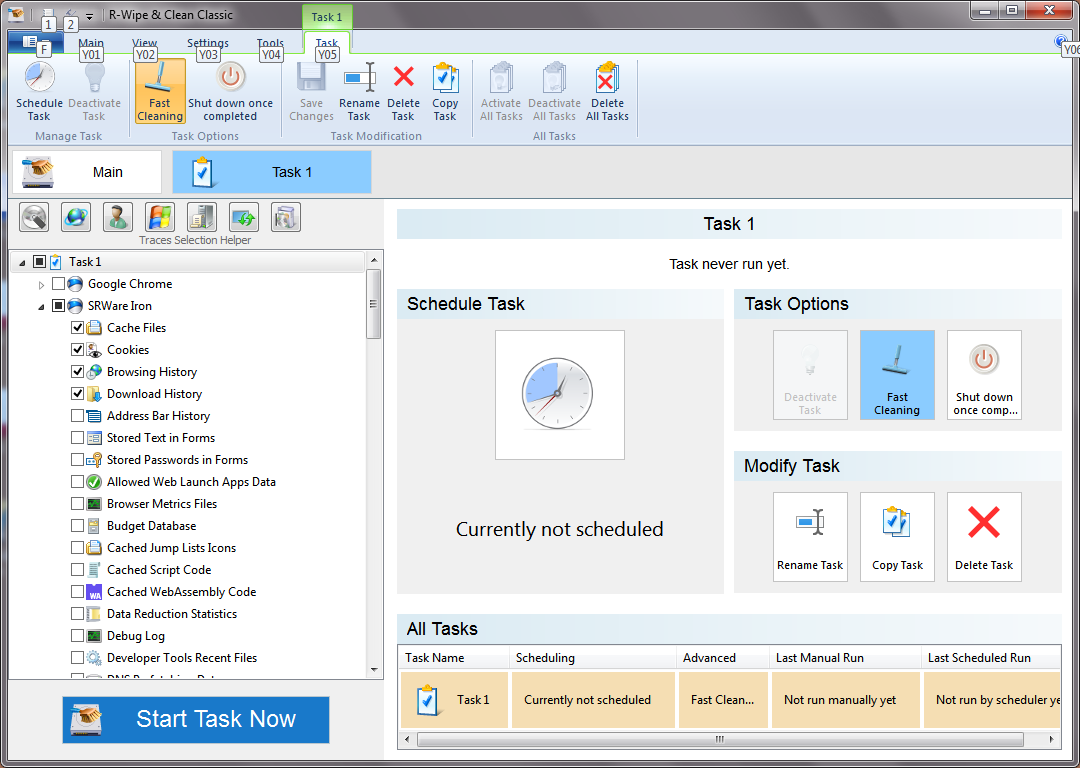
Task: Open the quick access toolbar dropdown arrow
Action: tap(90, 16)
